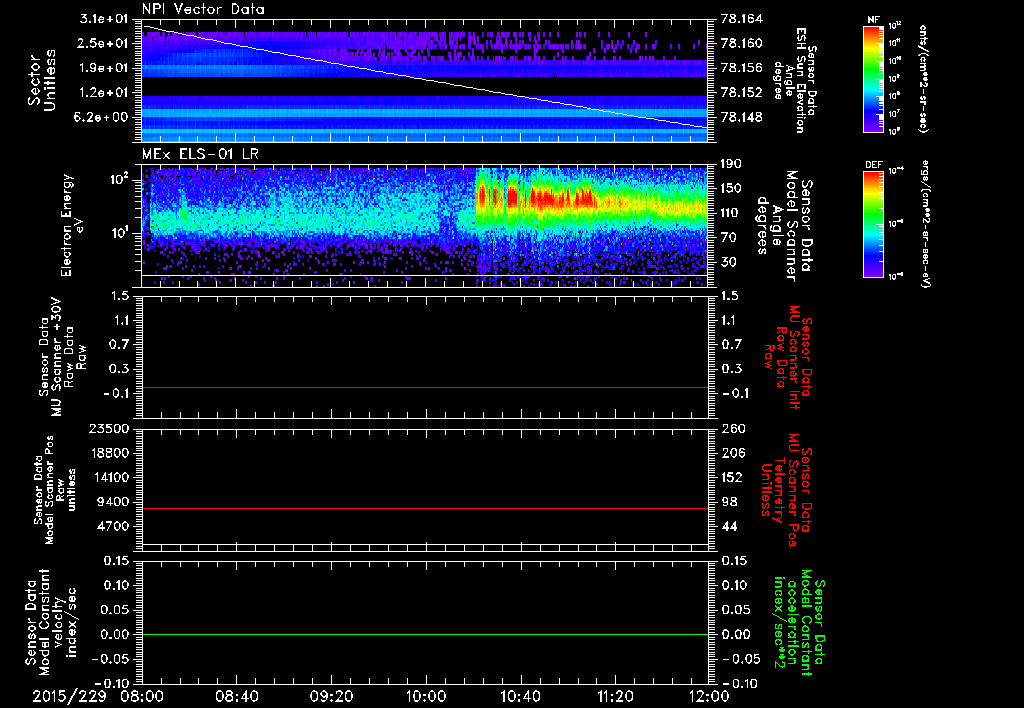Click the green zero-velocity line in bottom panel

(x=425, y=634)
